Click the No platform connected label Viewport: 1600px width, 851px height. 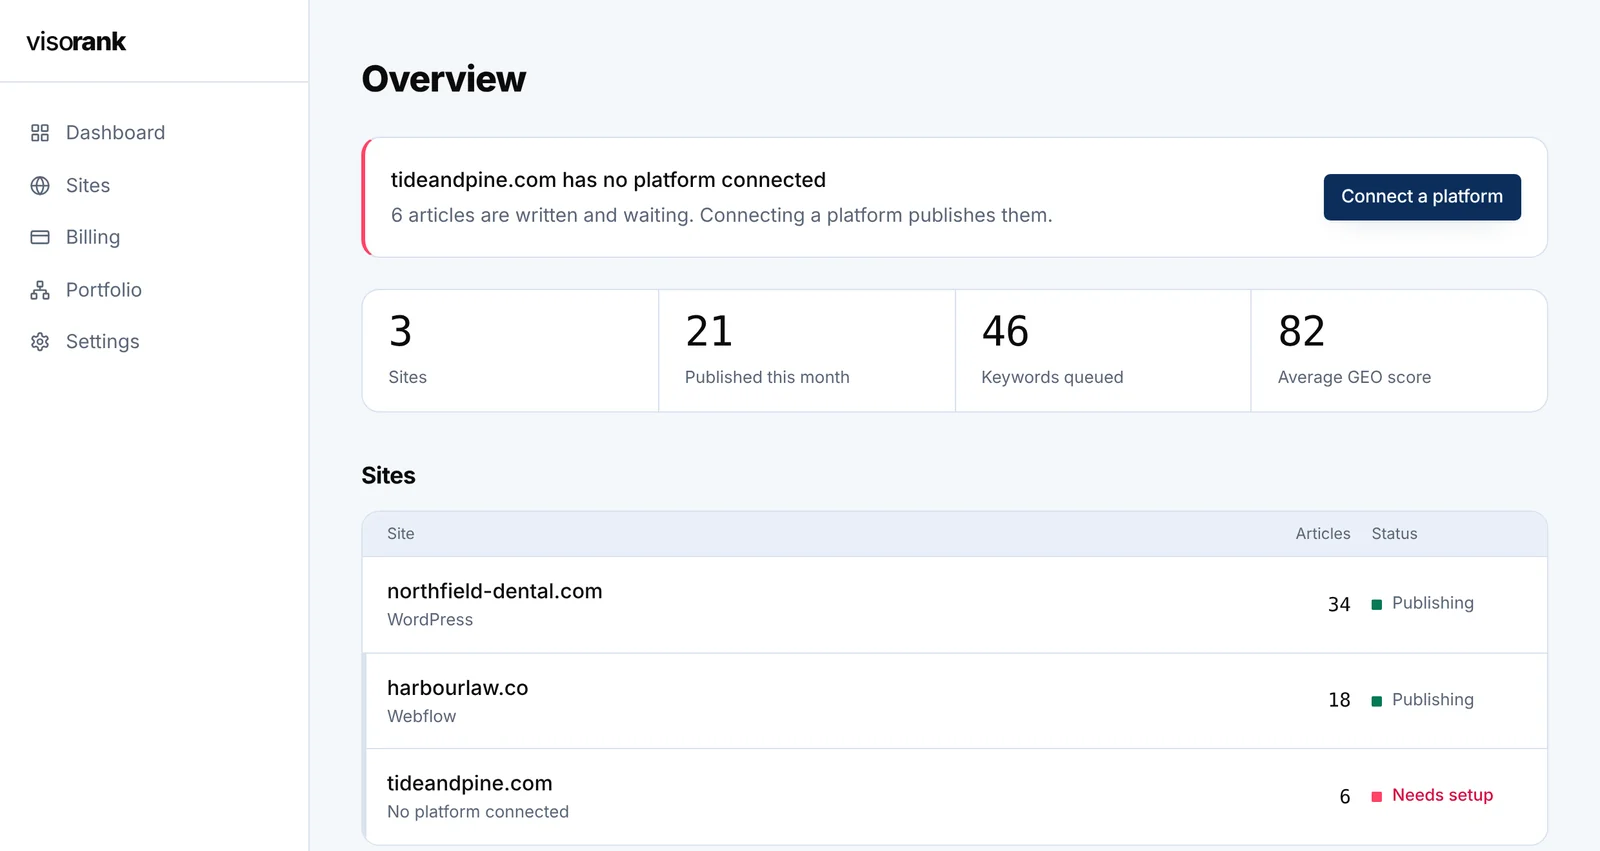click(x=478, y=812)
